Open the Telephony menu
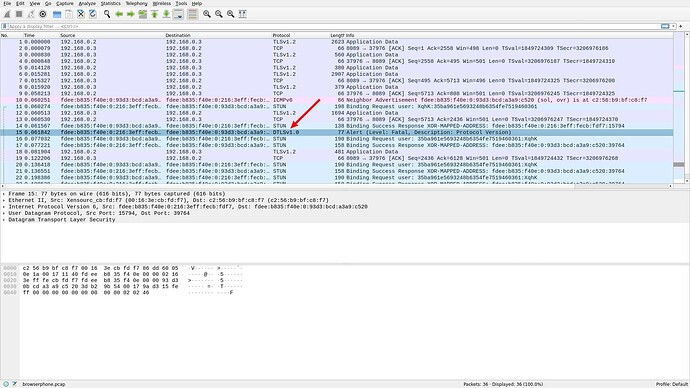The image size is (690, 388). pos(137,4)
